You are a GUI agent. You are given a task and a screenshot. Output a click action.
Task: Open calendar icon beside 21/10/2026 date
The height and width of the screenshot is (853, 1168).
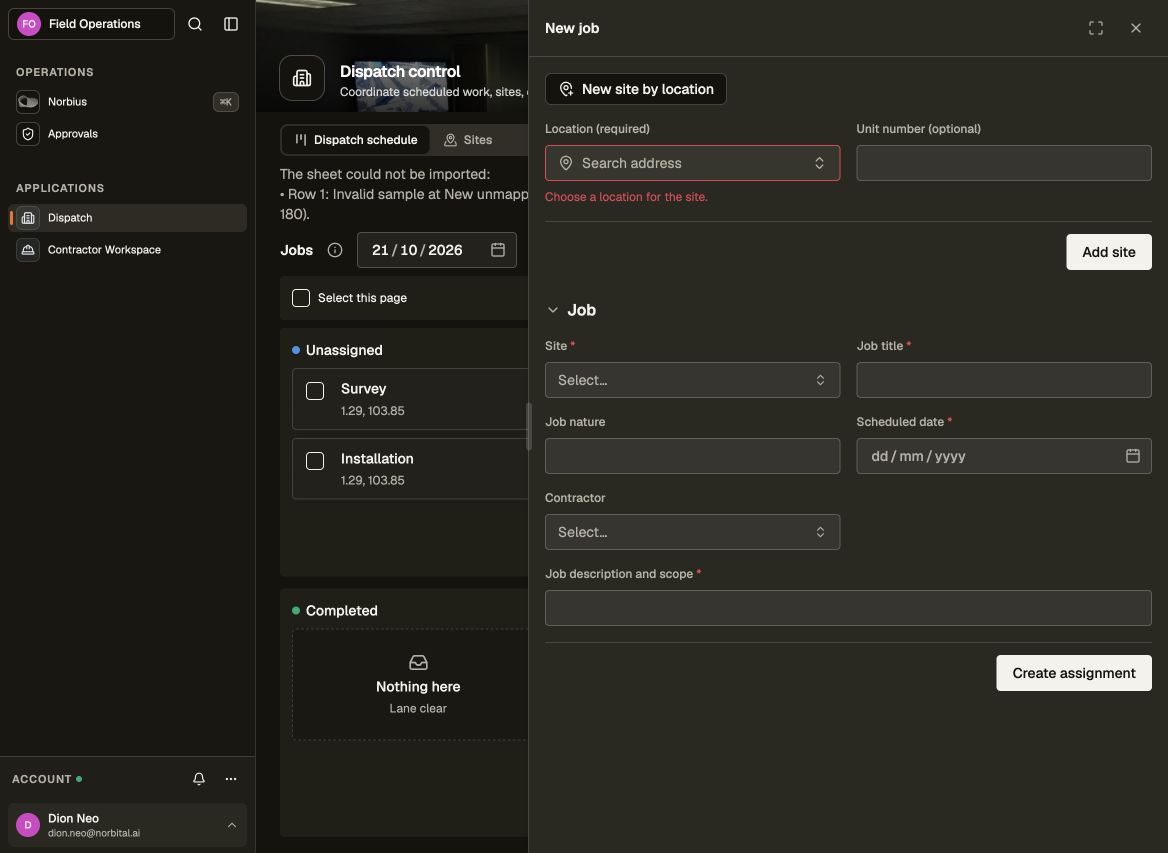pos(498,250)
